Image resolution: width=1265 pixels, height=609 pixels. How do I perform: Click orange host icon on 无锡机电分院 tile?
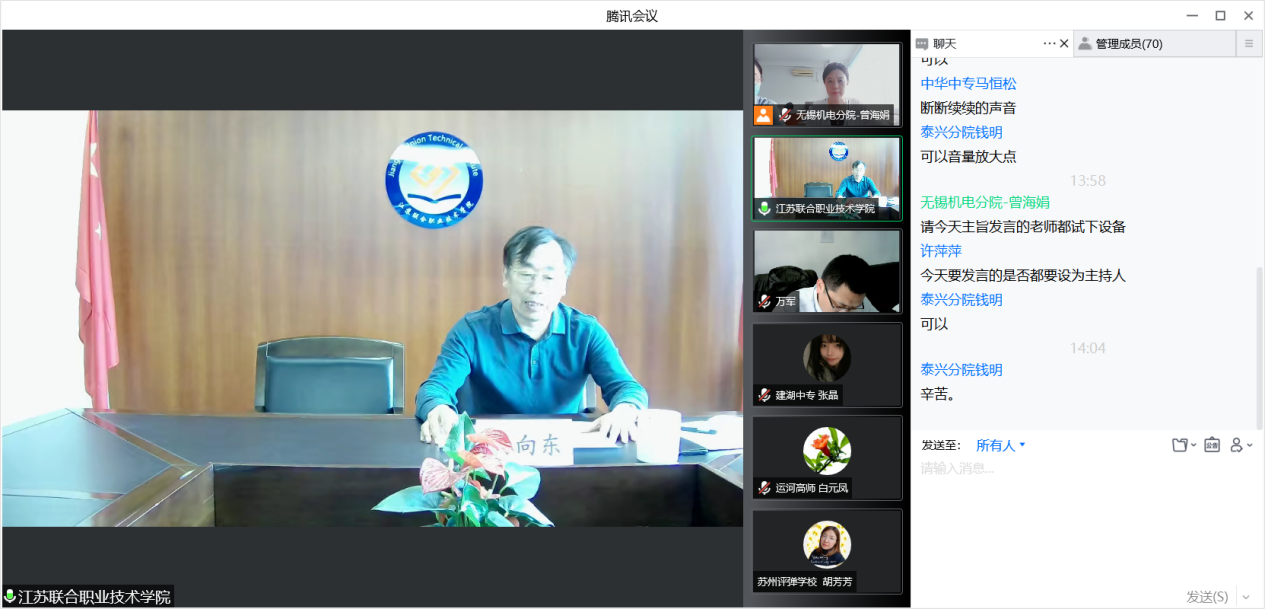764,115
